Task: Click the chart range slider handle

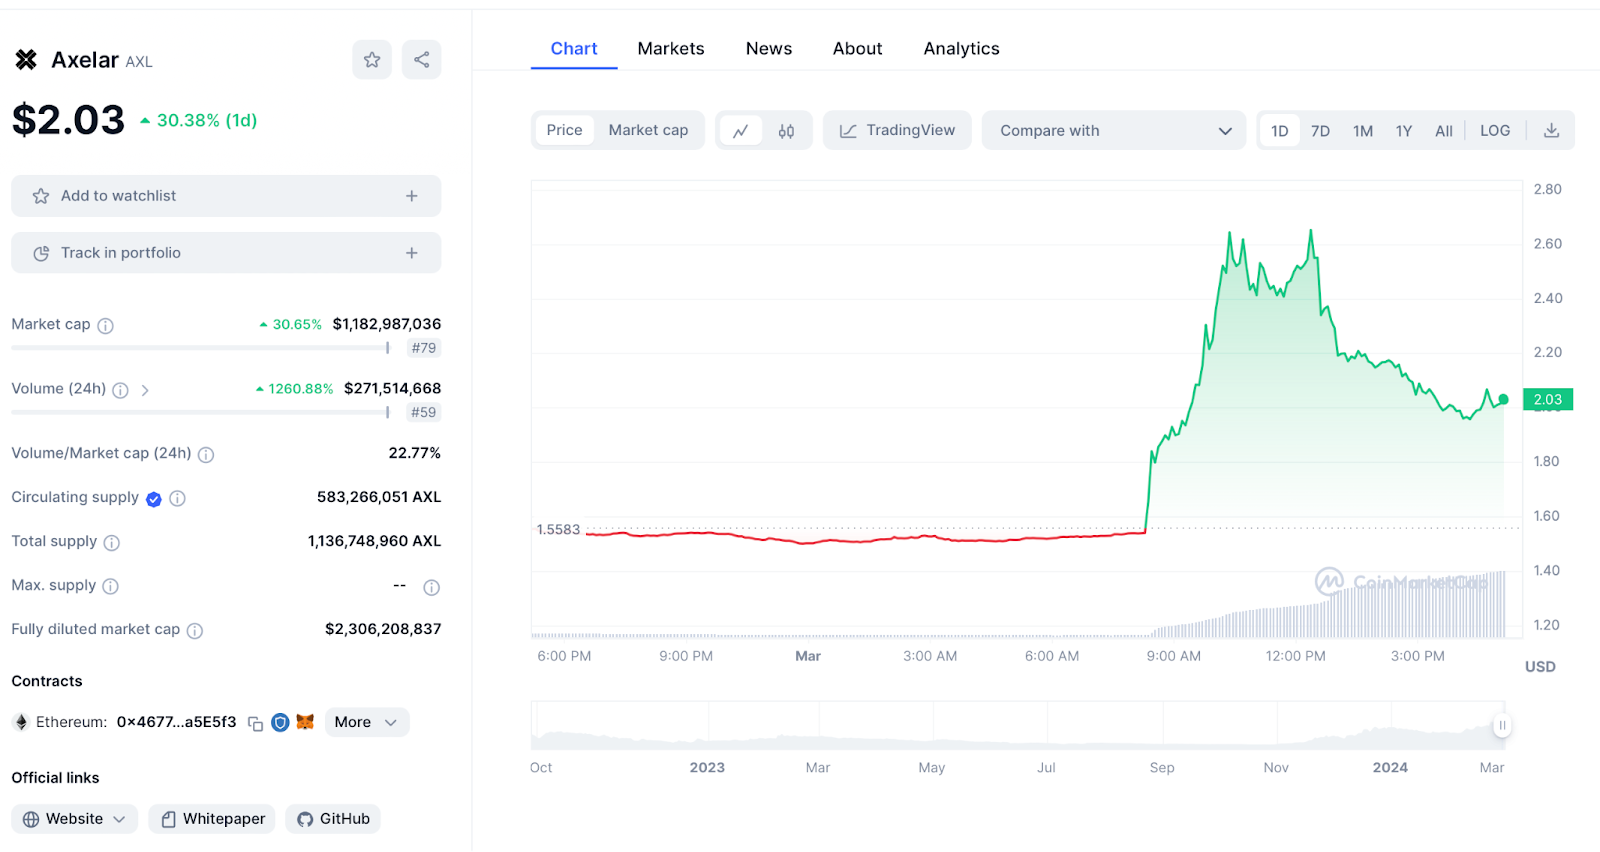Action: (1502, 725)
